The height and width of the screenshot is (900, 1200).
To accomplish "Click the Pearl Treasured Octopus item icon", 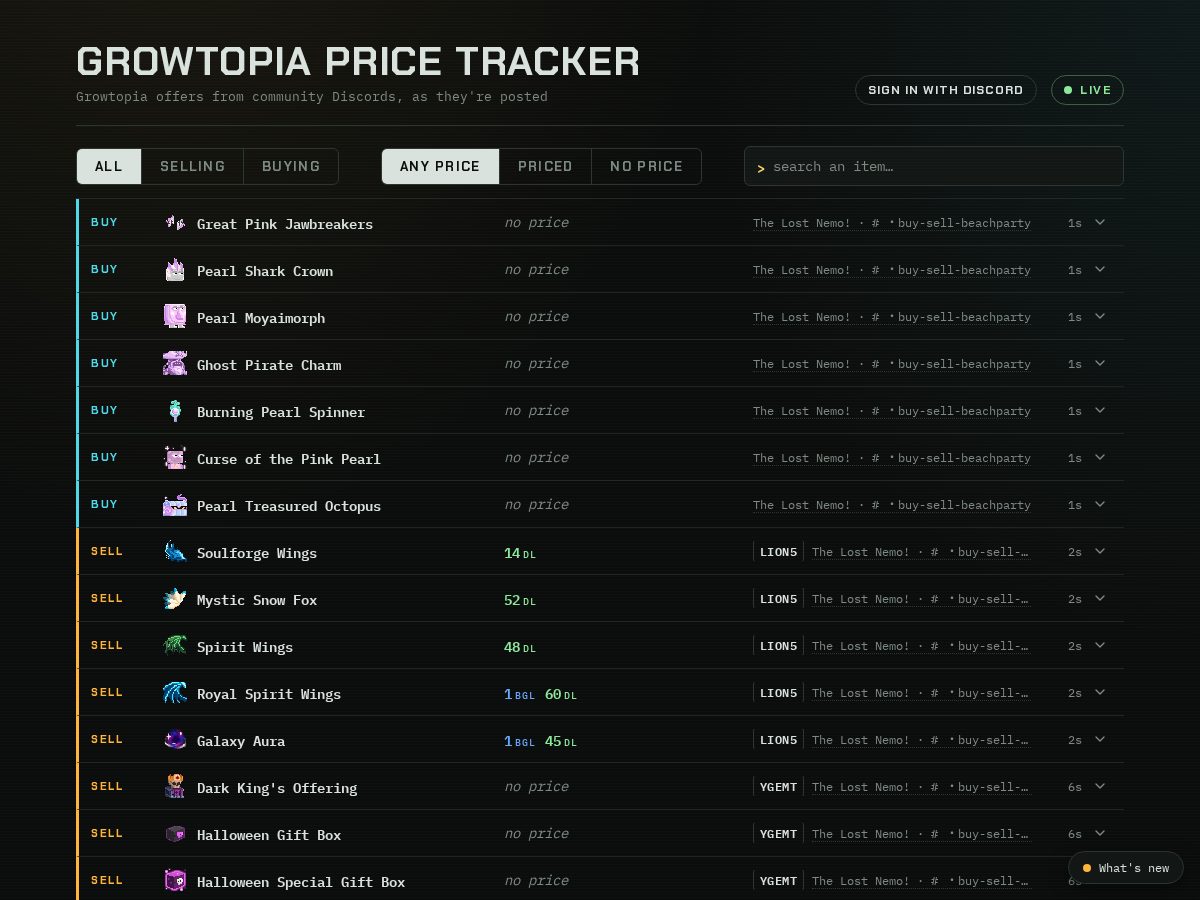I will click(x=175, y=505).
